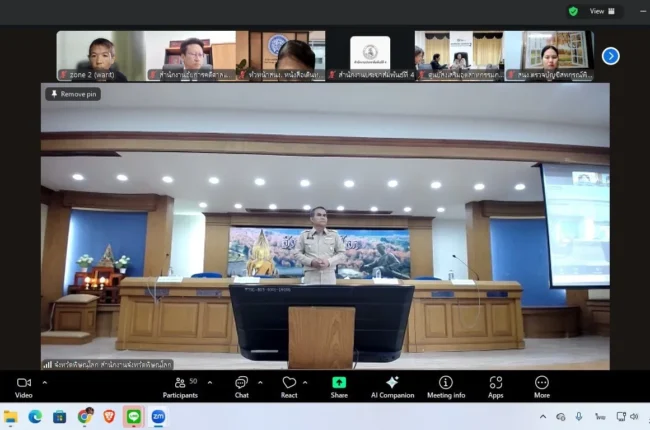
Task: Open the Participants panel
Action: (182, 386)
